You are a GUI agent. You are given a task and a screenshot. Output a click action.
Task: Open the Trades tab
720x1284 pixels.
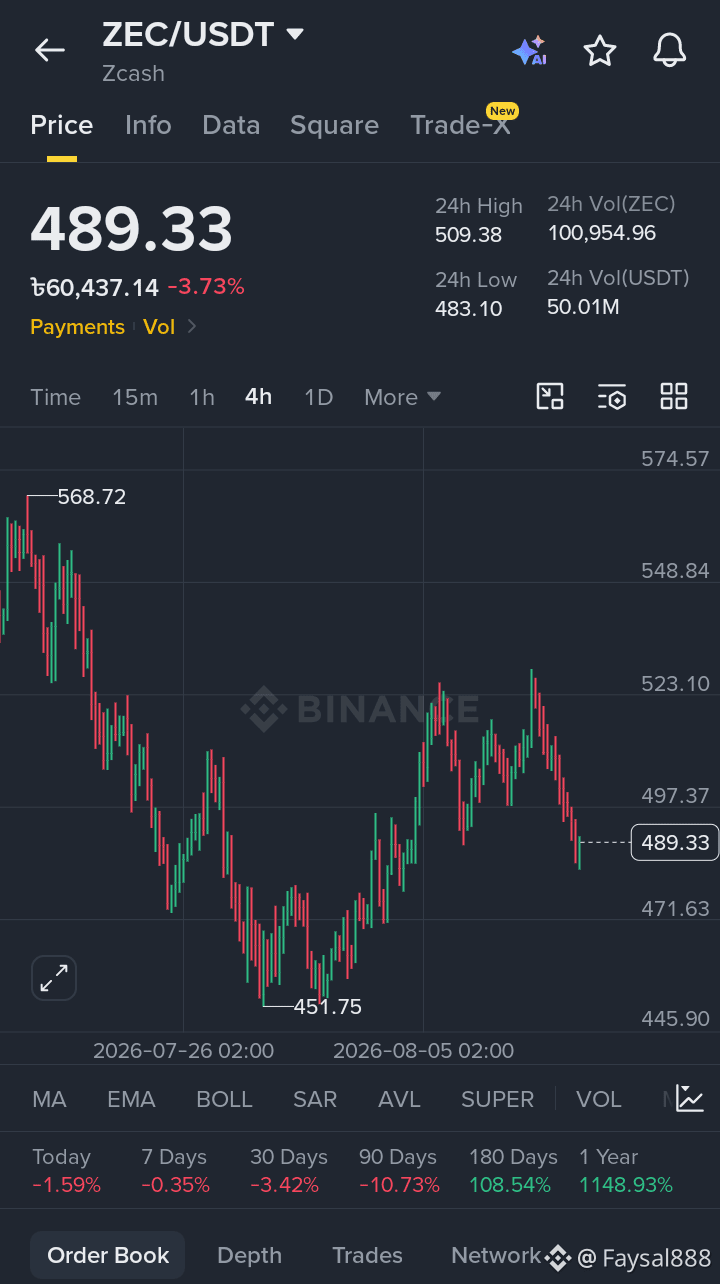pyautogui.click(x=367, y=1255)
